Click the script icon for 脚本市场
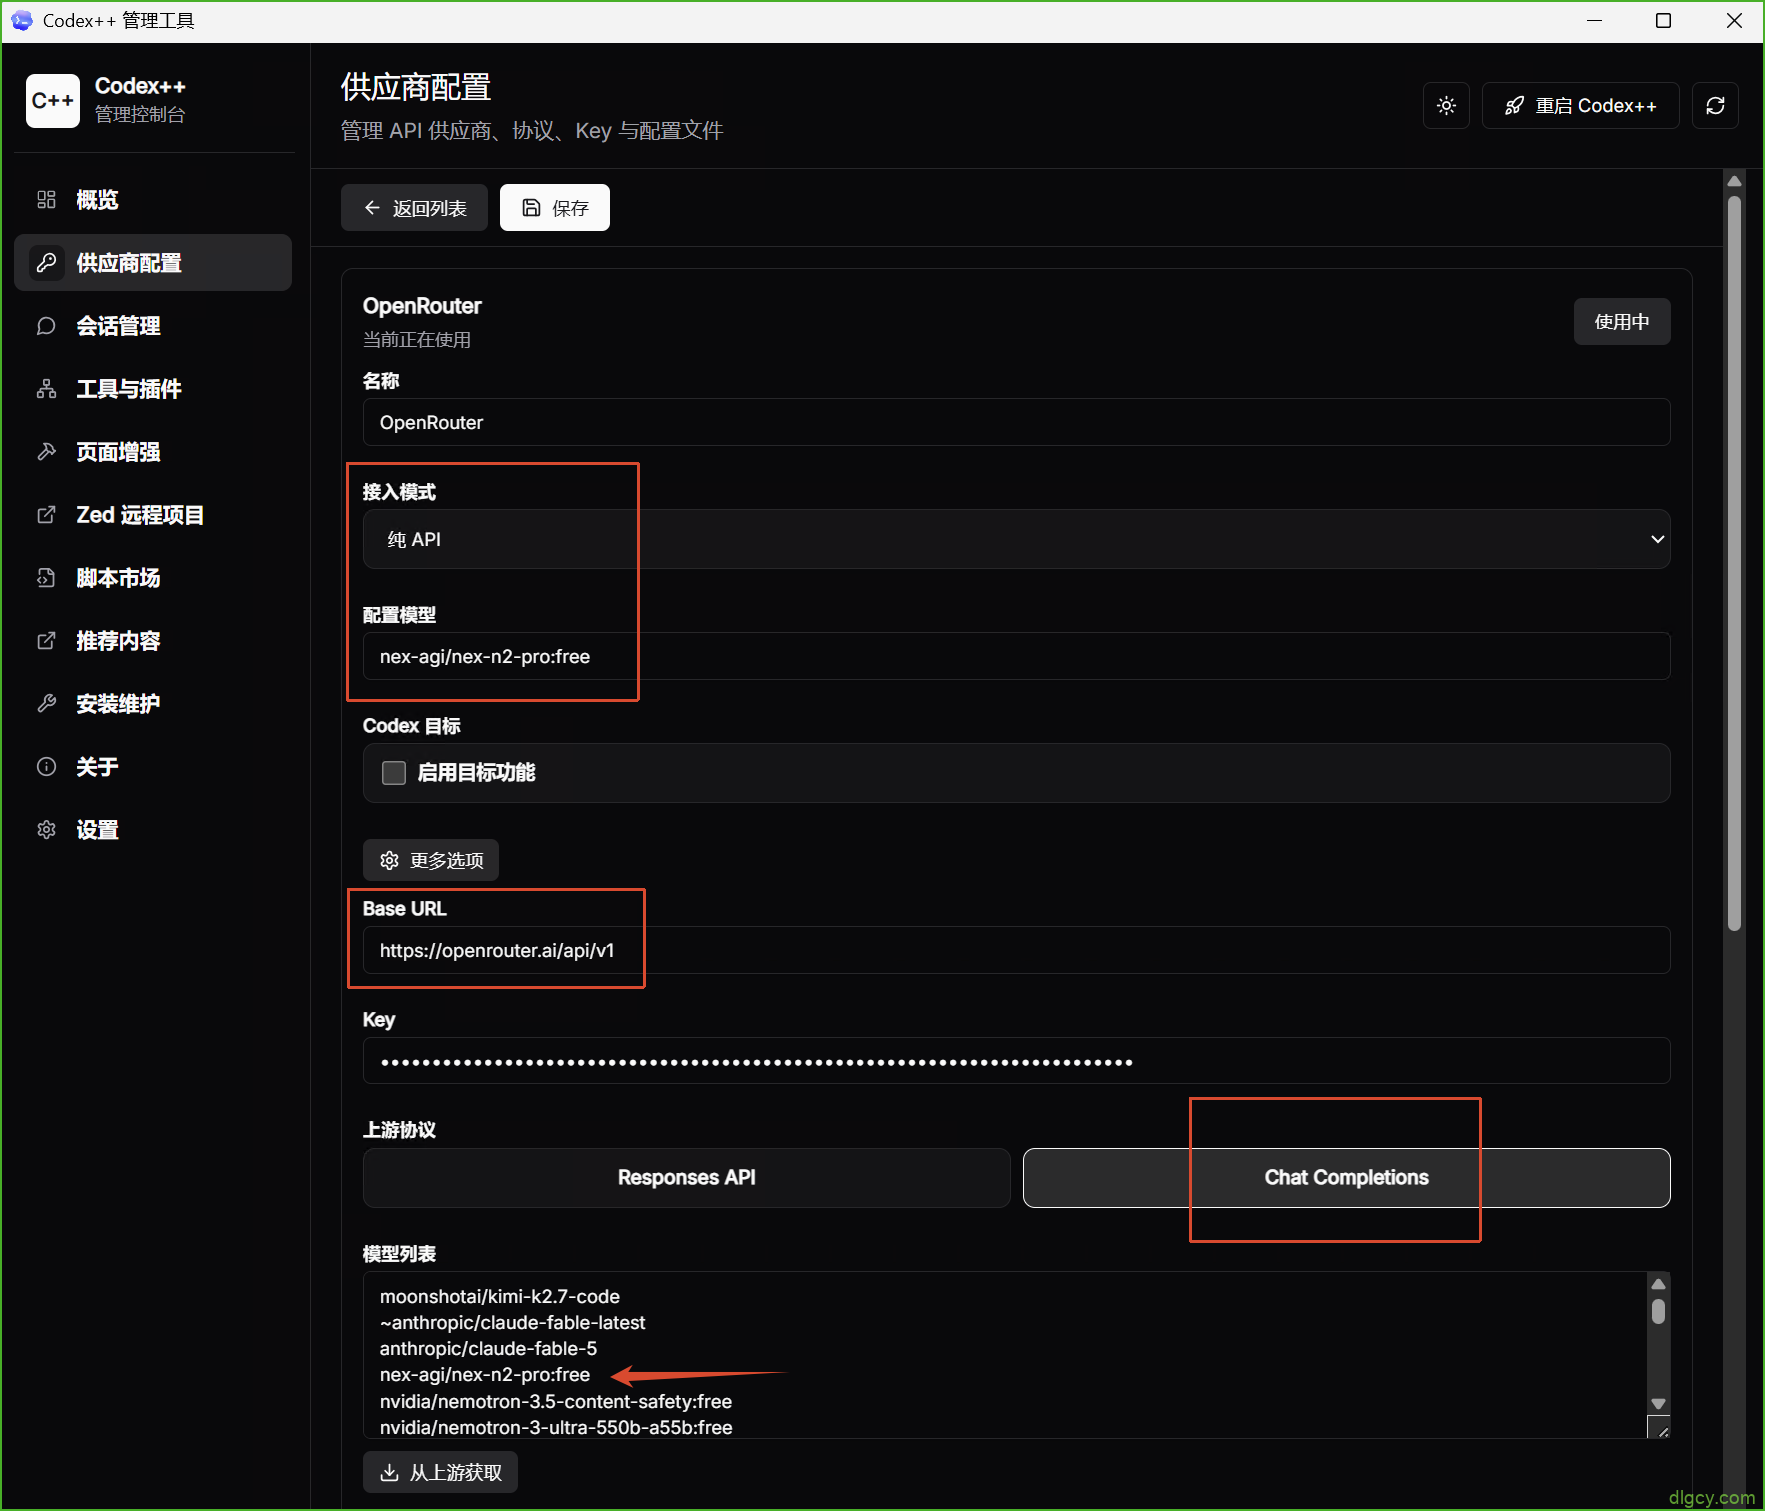 click(46, 578)
